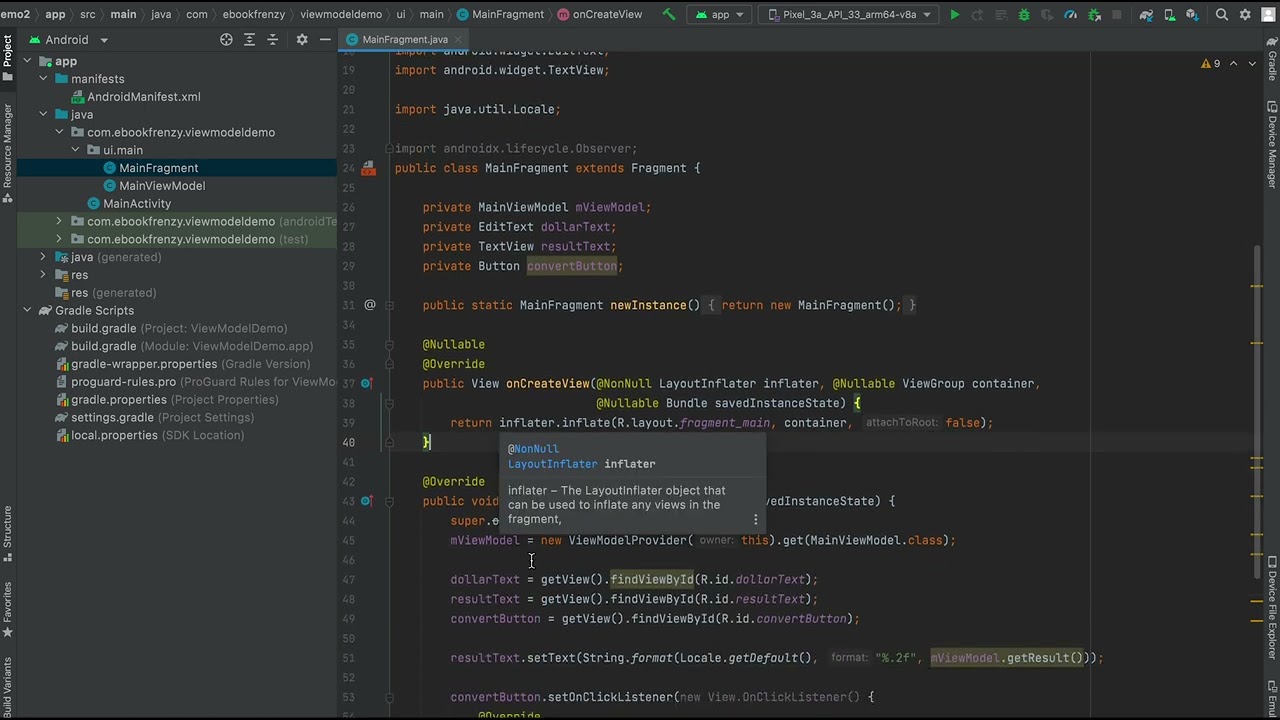Image resolution: width=1280 pixels, height=720 pixels.
Task: Toggle code fold marker on line 38
Action: pyautogui.click(x=389, y=403)
